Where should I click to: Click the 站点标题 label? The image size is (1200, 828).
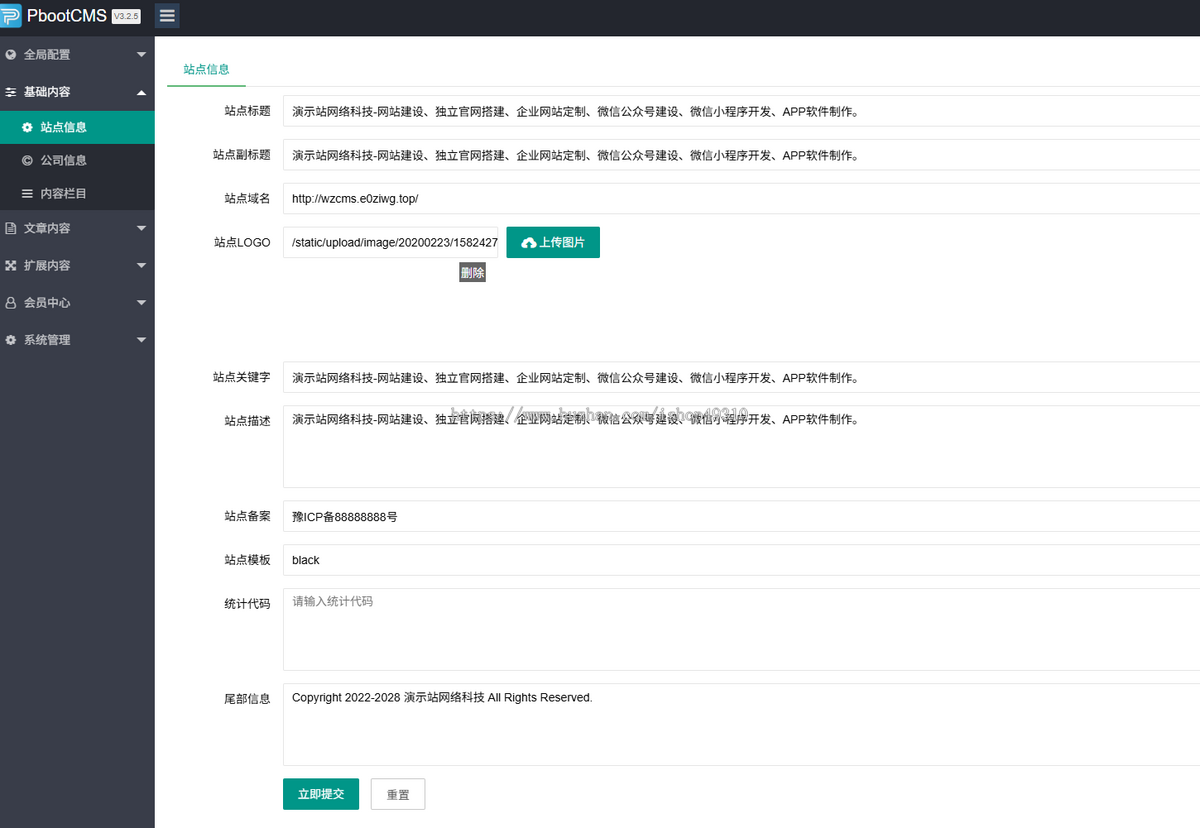pyautogui.click(x=247, y=112)
